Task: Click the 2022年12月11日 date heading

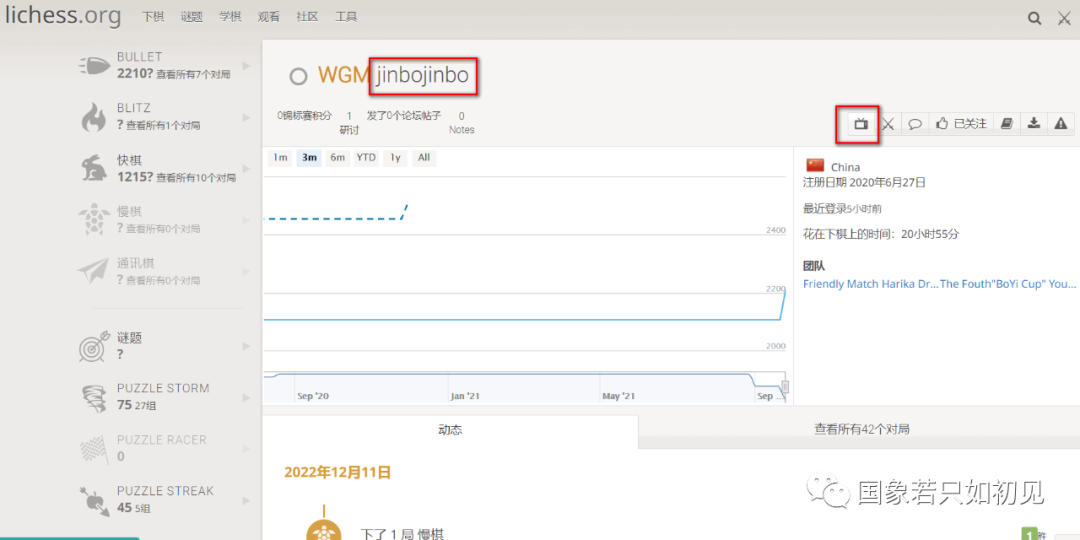Action: click(x=338, y=472)
